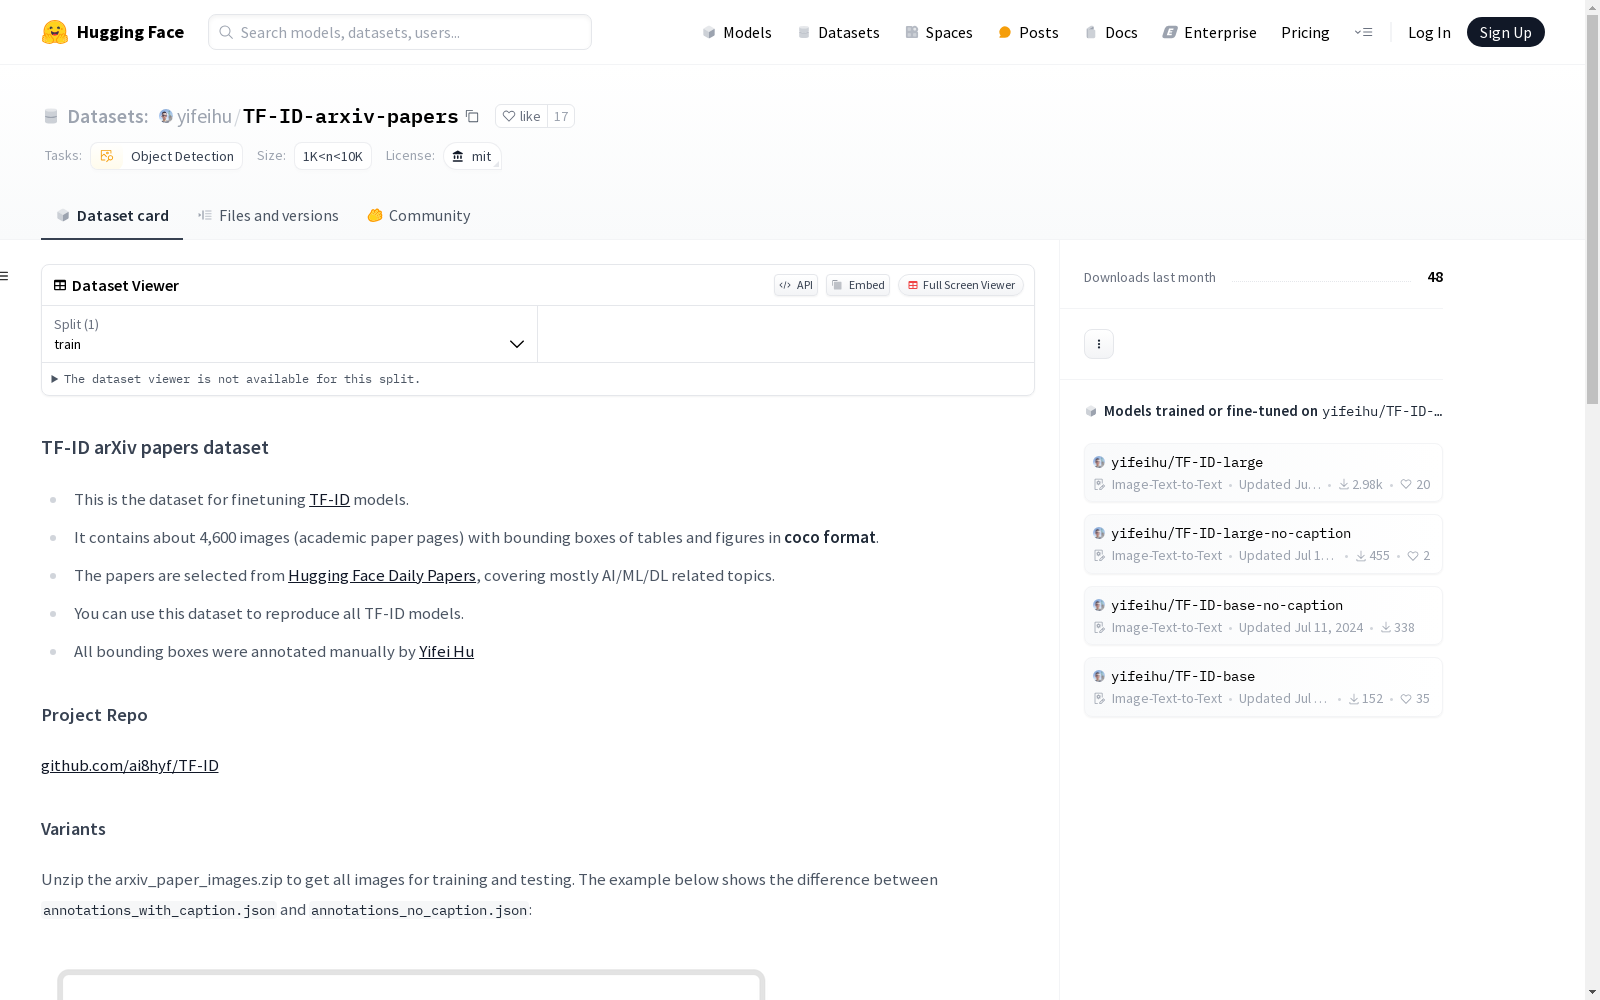Click the yifeihu owner name in title
1600x1000 pixels.
point(204,116)
